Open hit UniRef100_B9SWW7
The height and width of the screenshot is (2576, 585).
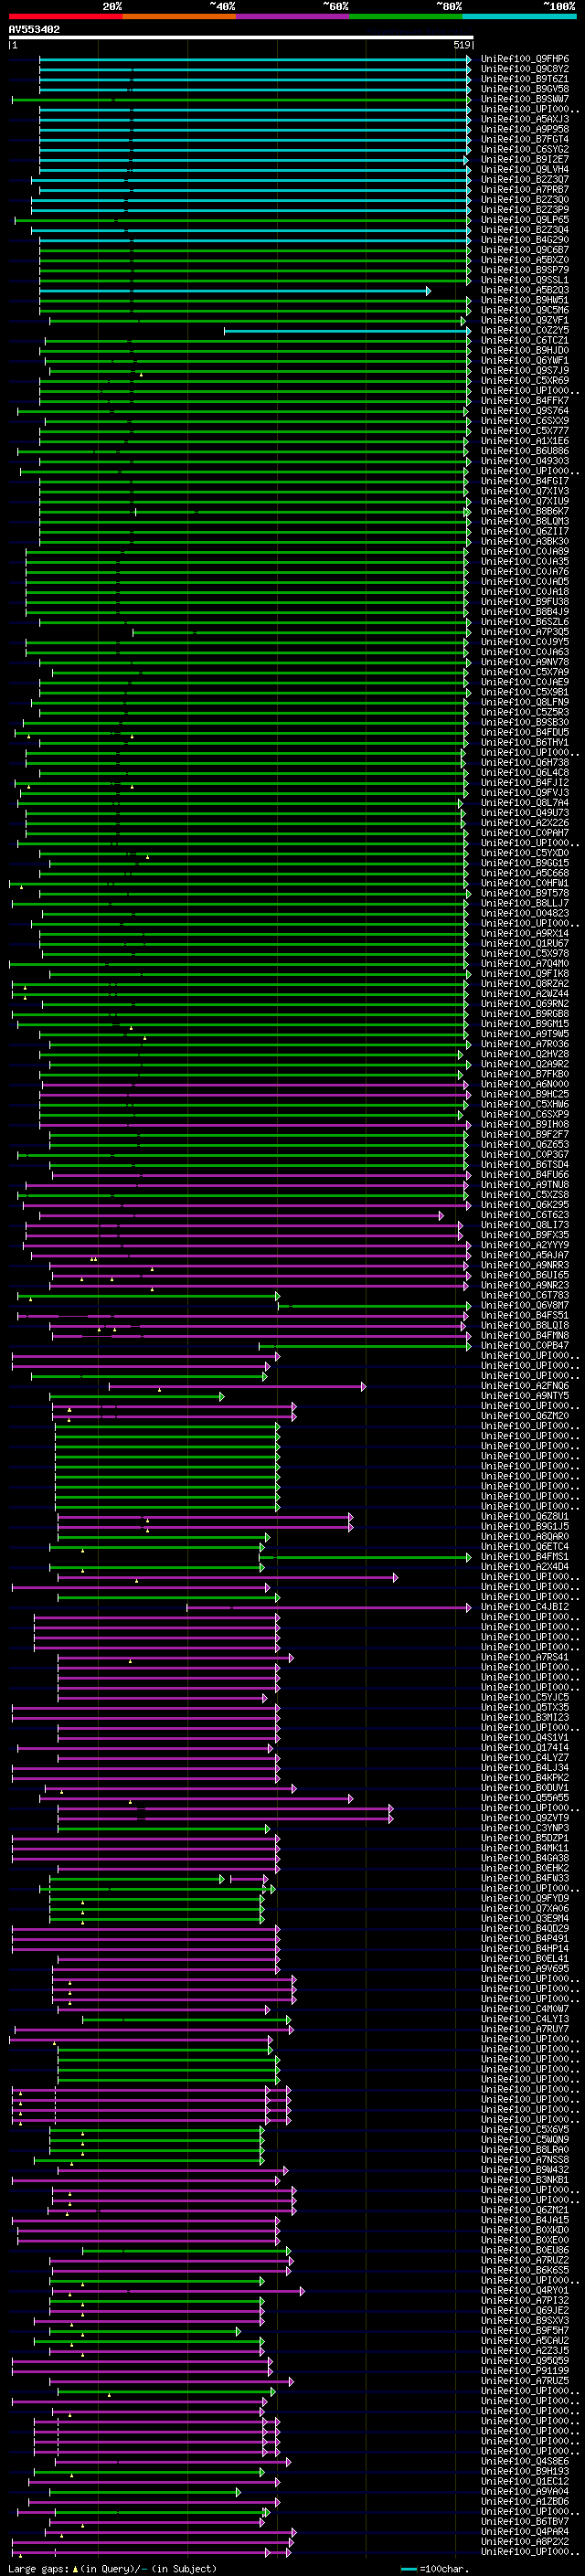point(524,99)
